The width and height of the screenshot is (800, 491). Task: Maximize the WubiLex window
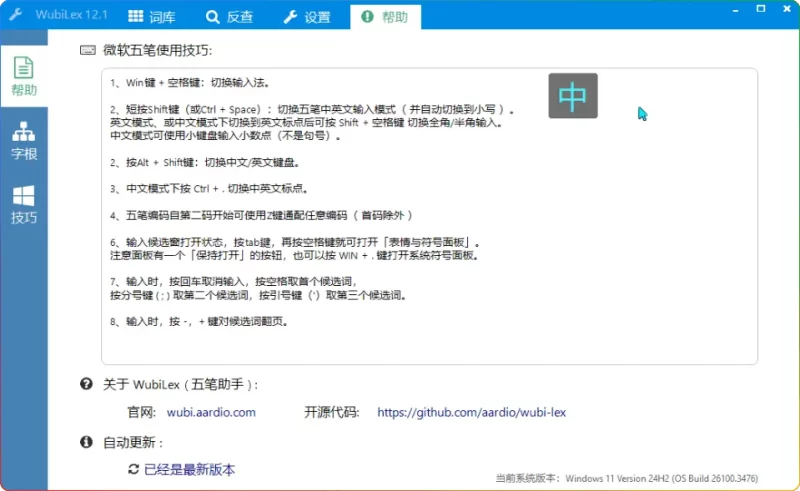[x=761, y=9]
